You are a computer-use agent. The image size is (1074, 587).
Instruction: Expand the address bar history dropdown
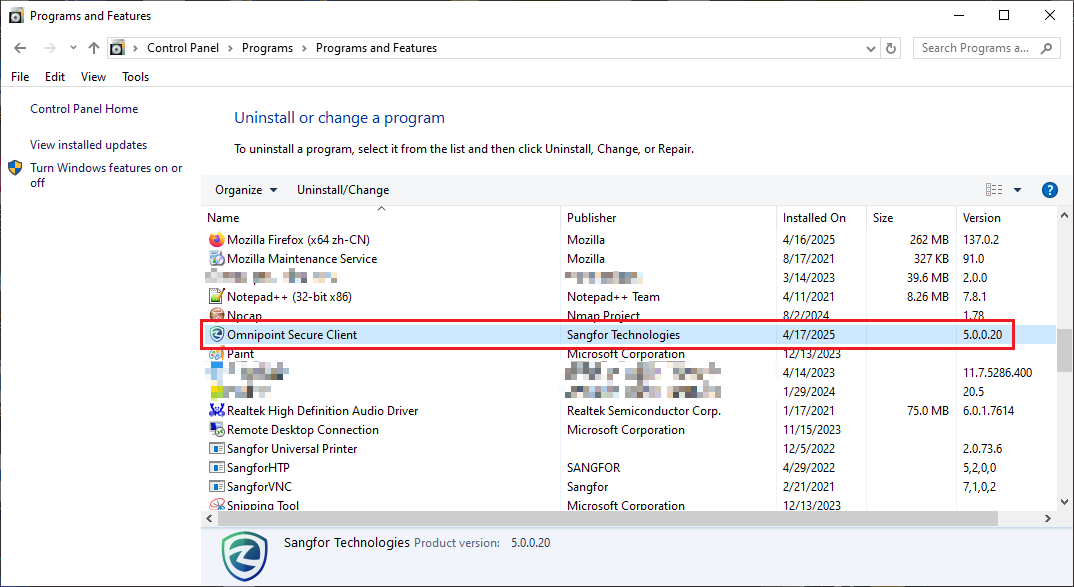[x=871, y=48]
